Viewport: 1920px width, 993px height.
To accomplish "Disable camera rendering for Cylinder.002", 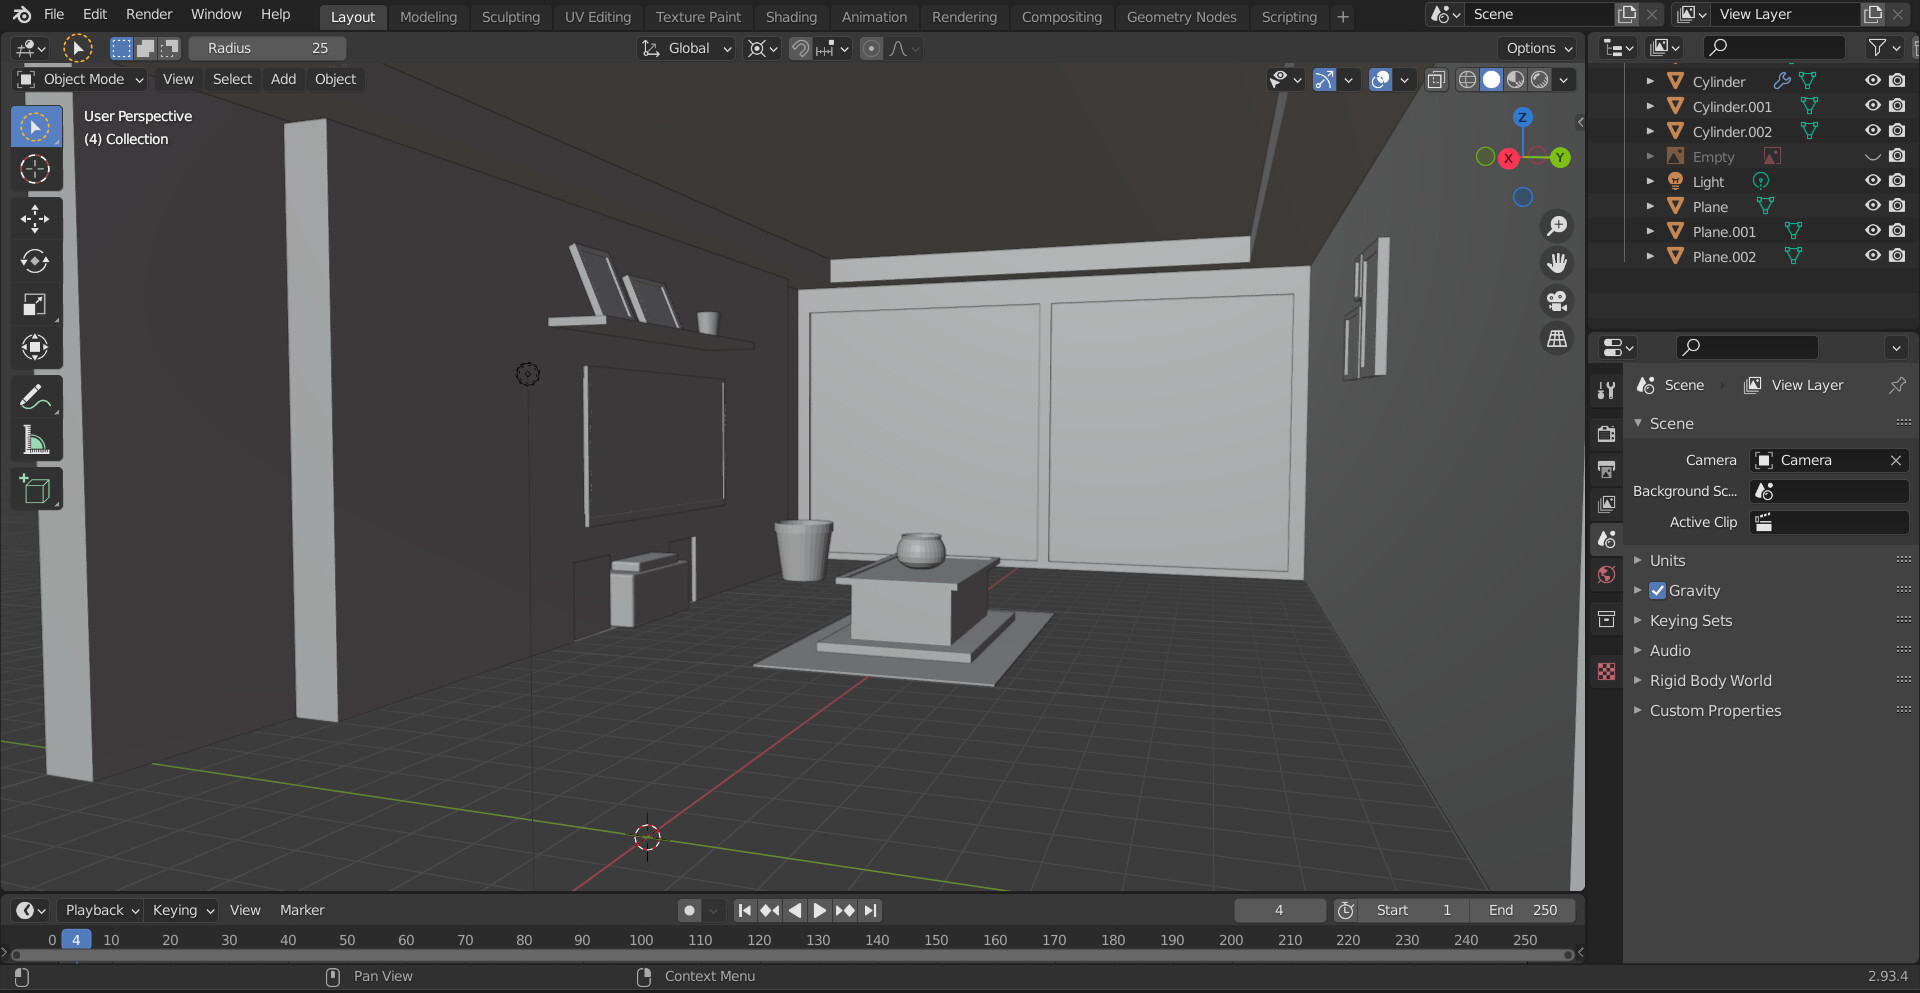I will tap(1897, 130).
